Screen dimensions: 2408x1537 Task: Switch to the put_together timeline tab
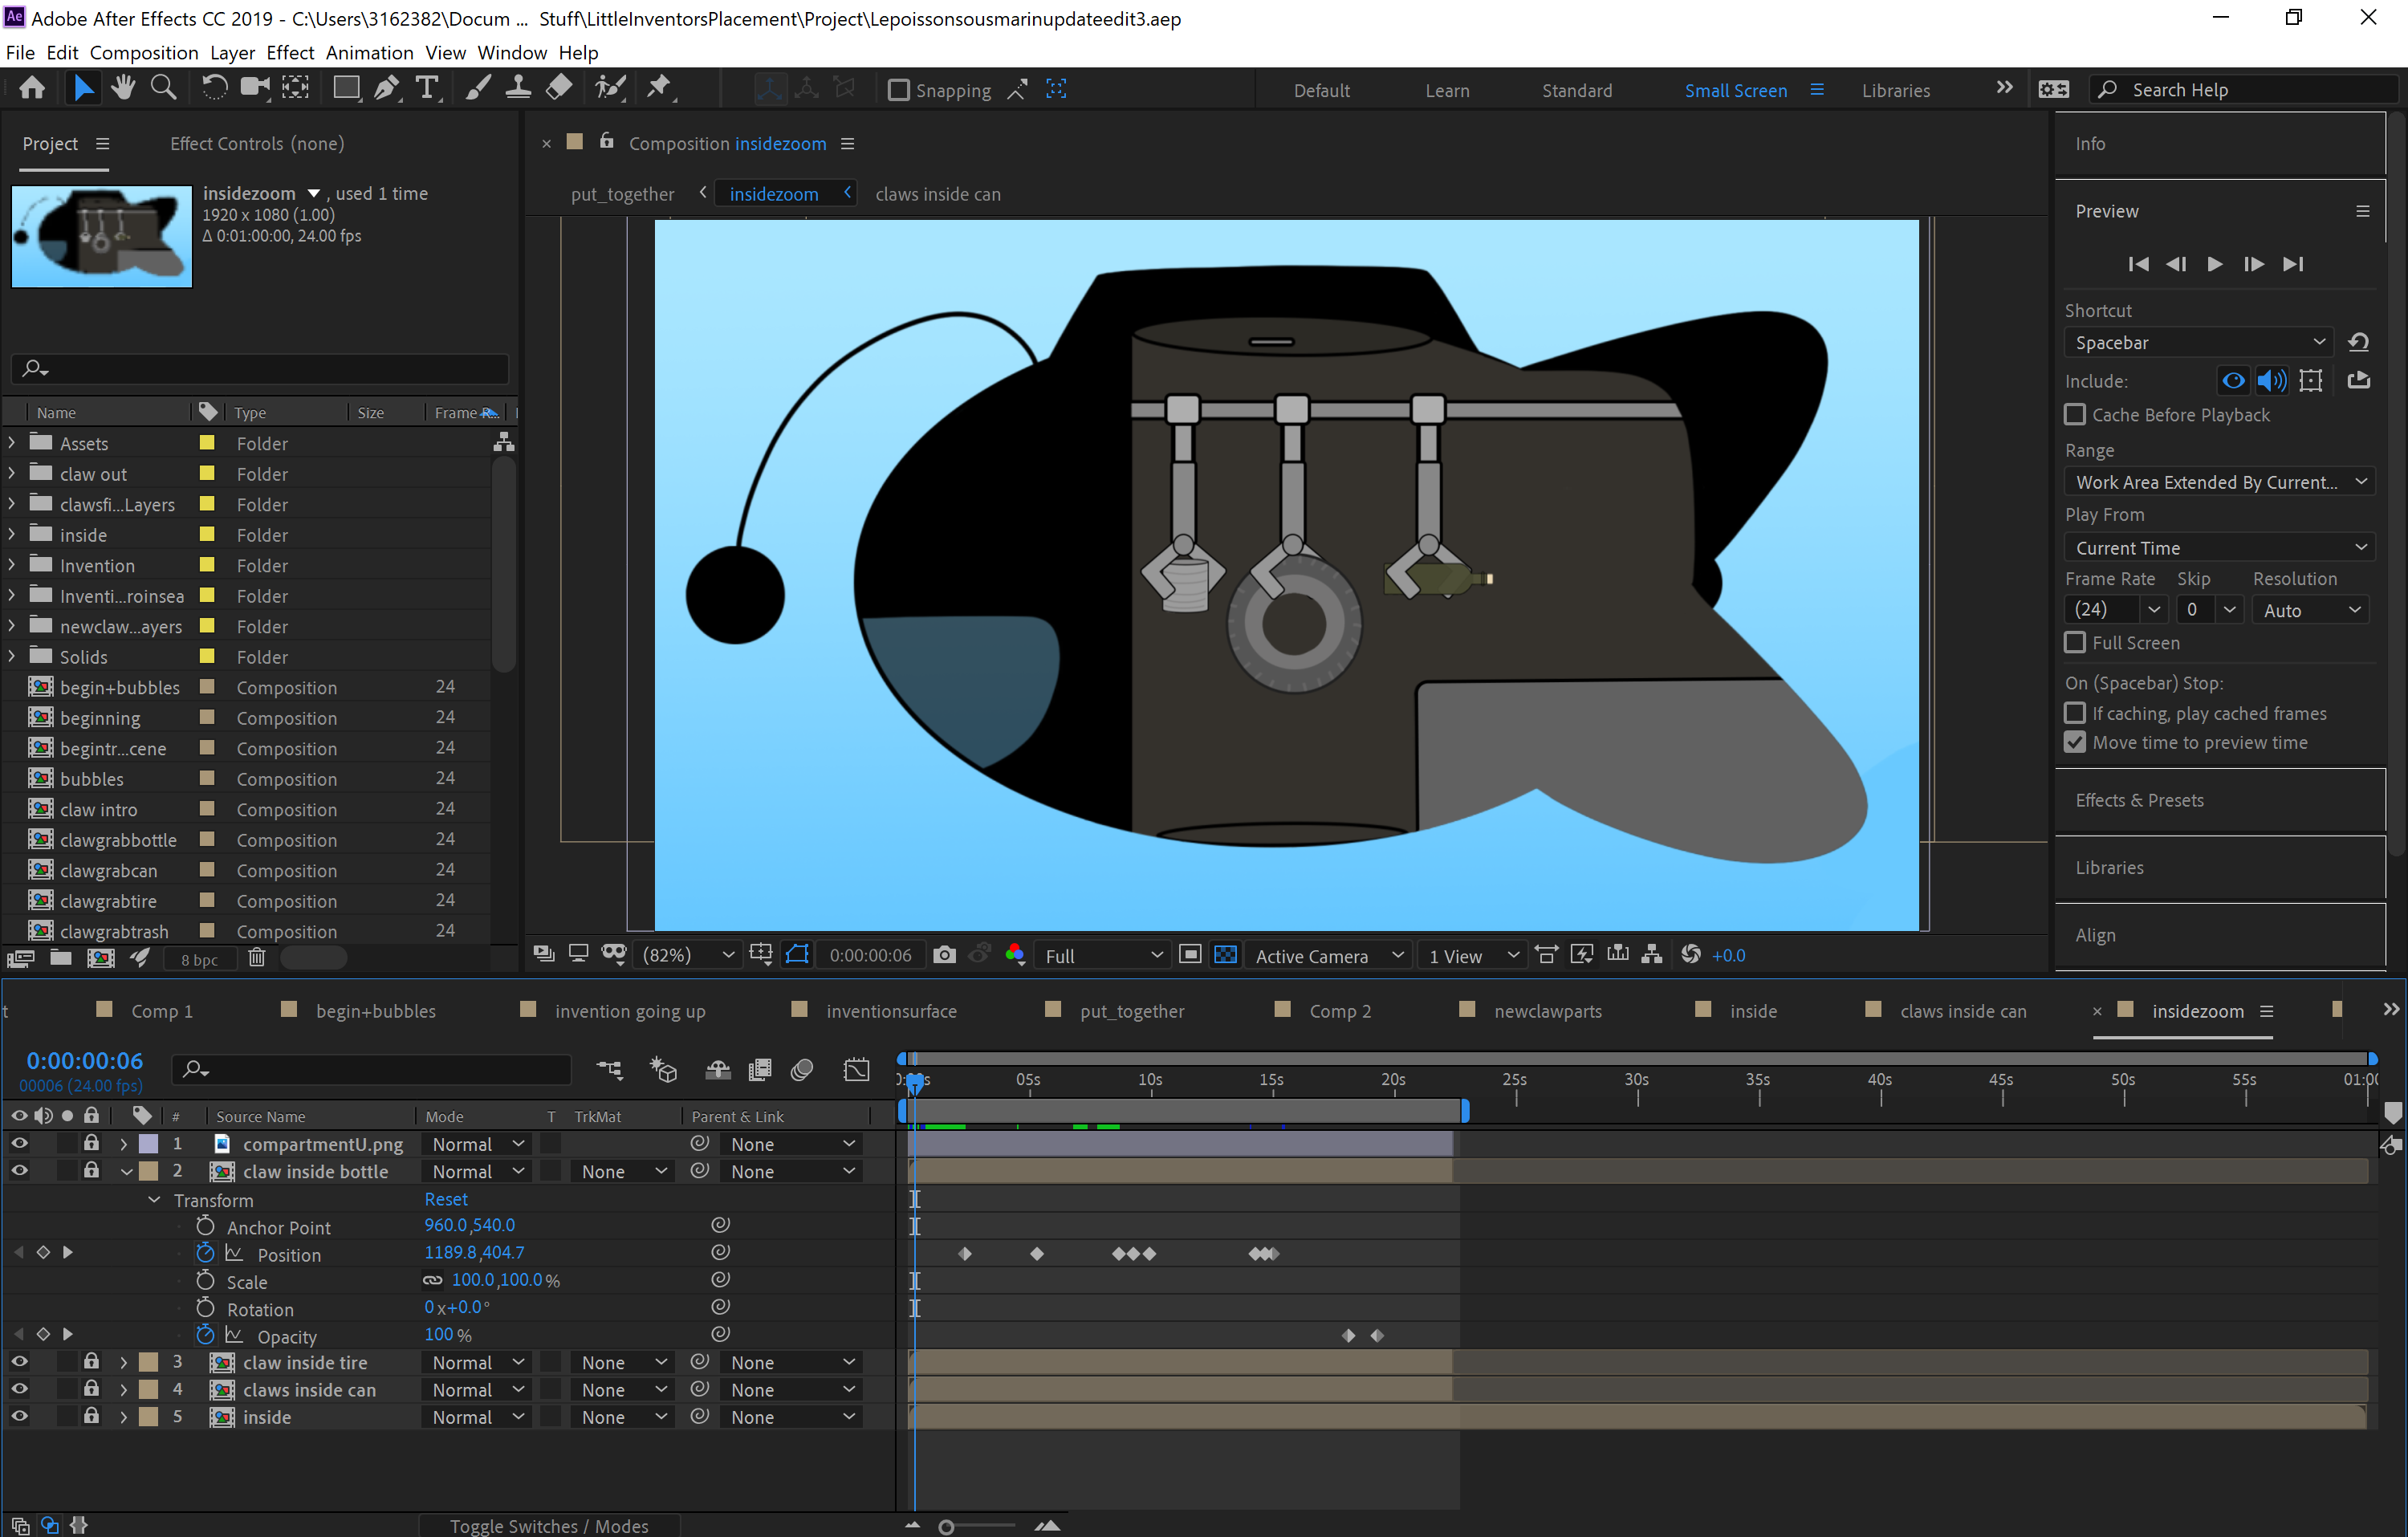1131,1011
